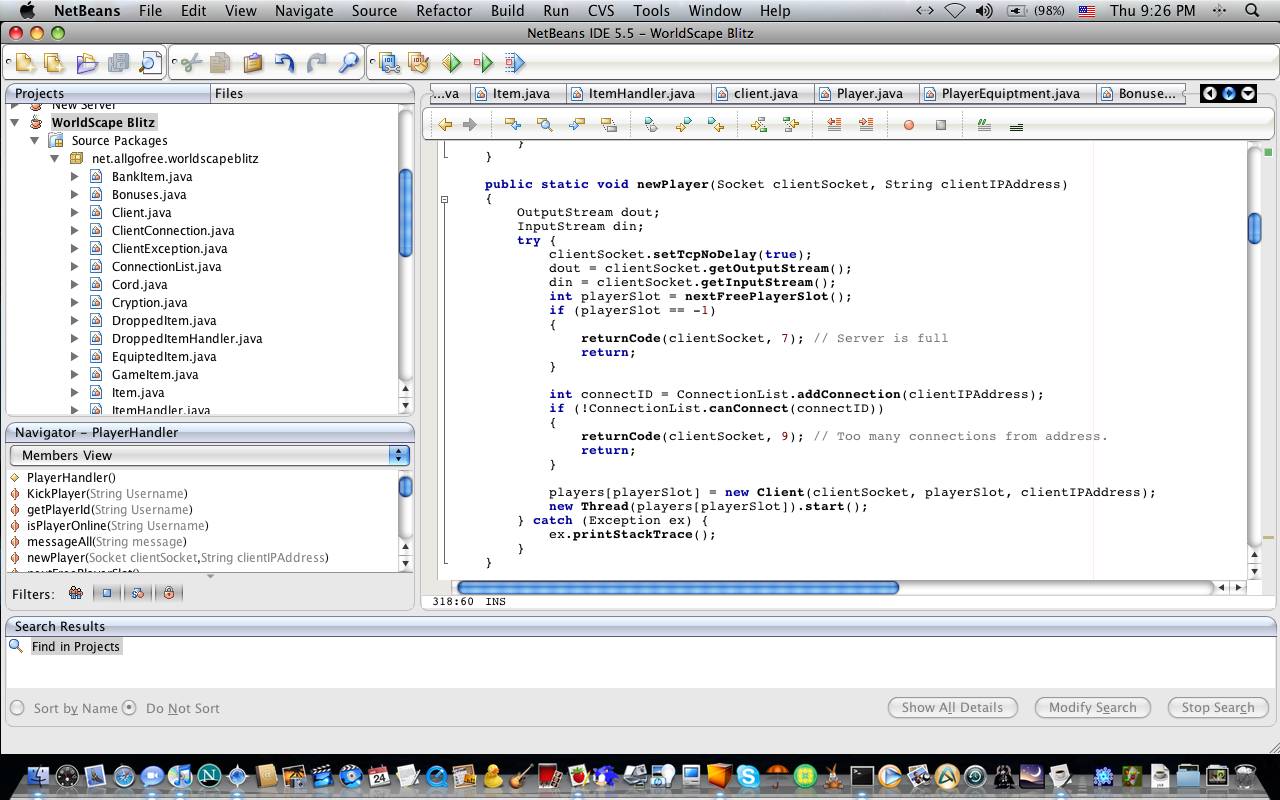Click the horizontal scrollbar of the editor
Screen dimensions: 1280x800
[x=677, y=587]
